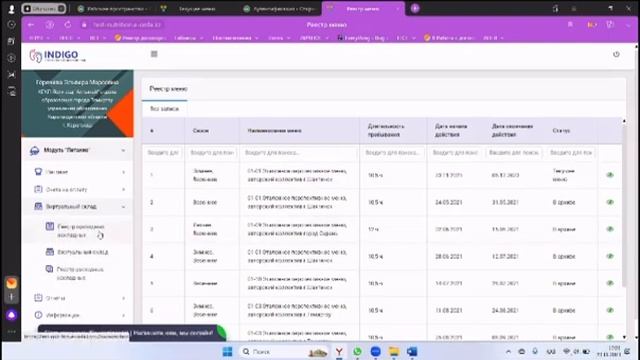Toggle eye icon for menu row 4

[x=610, y=256]
